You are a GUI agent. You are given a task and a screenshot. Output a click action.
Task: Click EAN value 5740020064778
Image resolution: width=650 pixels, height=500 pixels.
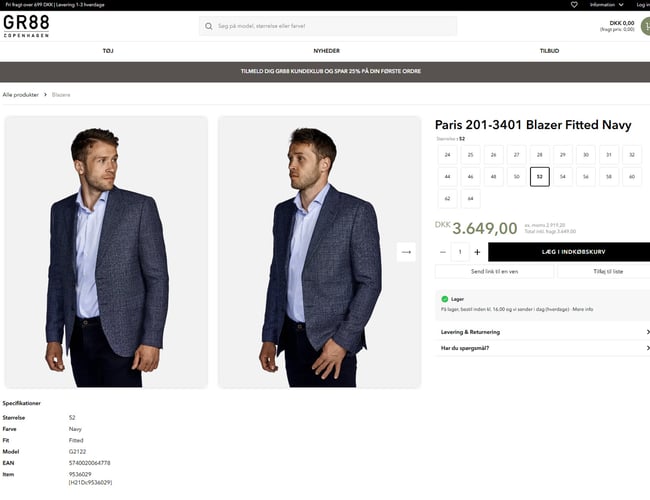[90, 463]
